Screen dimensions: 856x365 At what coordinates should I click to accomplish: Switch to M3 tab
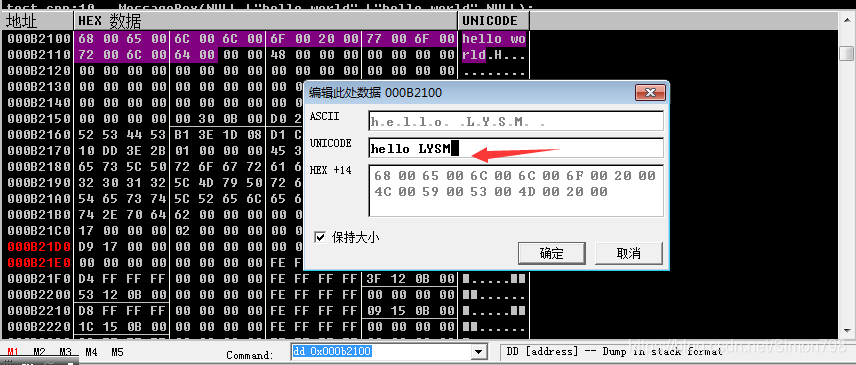[x=65, y=352]
